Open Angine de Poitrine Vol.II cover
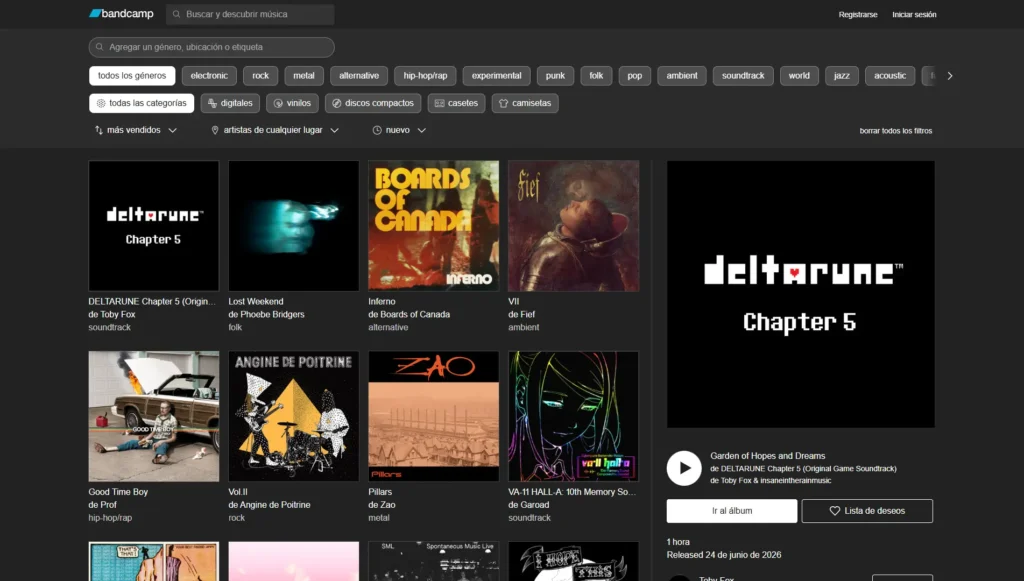The height and width of the screenshot is (581, 1024). [x=294, y=416]
